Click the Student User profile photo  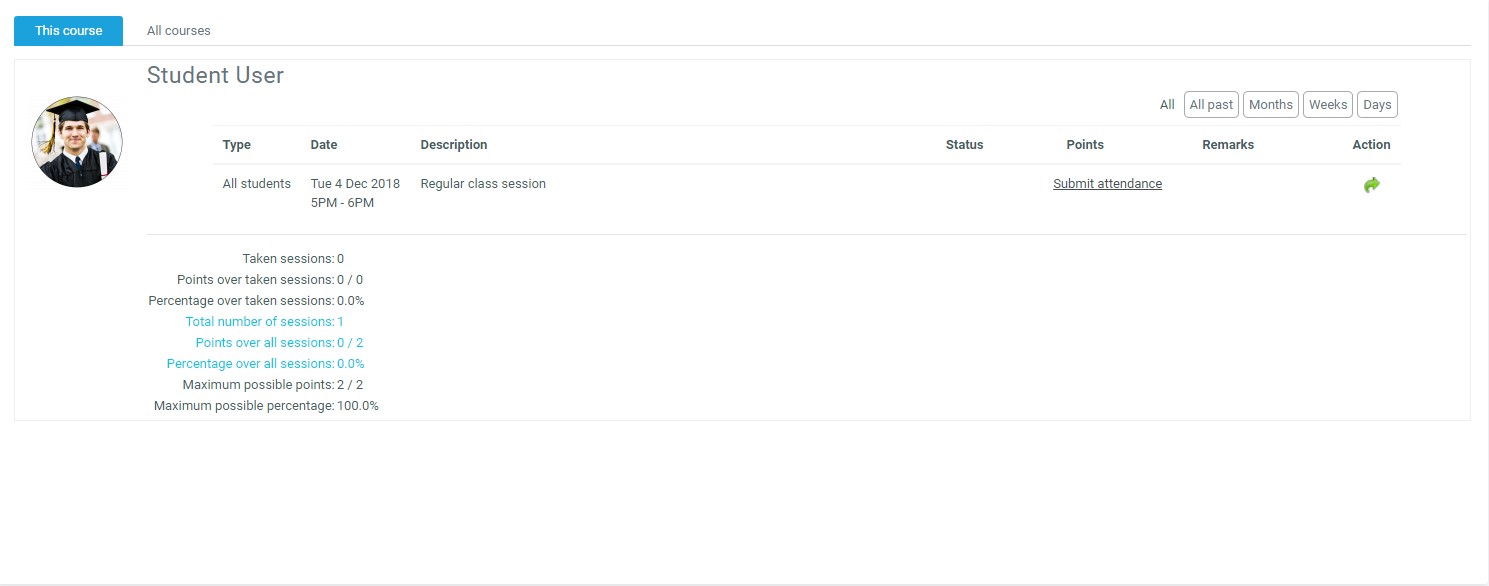[77, 142]
